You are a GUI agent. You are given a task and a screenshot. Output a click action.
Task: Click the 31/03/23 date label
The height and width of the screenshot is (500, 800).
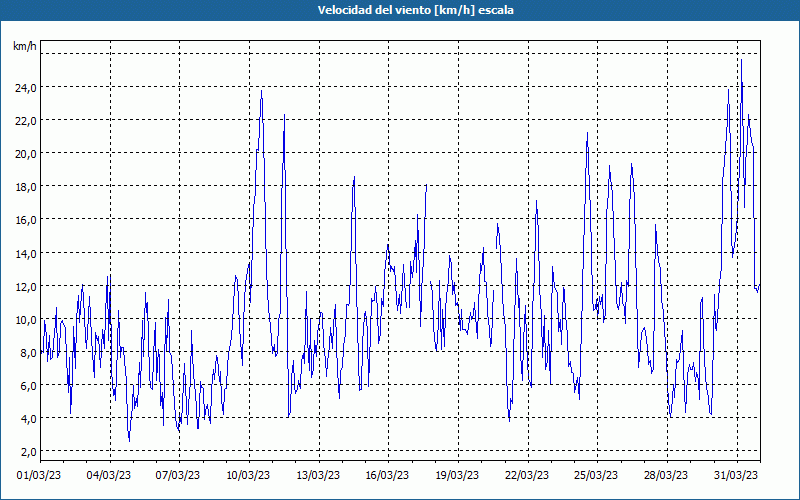click(736, 475)
